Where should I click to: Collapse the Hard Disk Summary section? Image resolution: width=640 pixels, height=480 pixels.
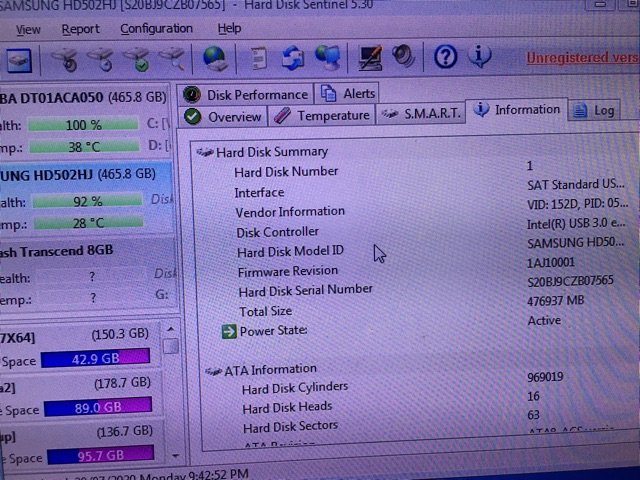point(205,152)
